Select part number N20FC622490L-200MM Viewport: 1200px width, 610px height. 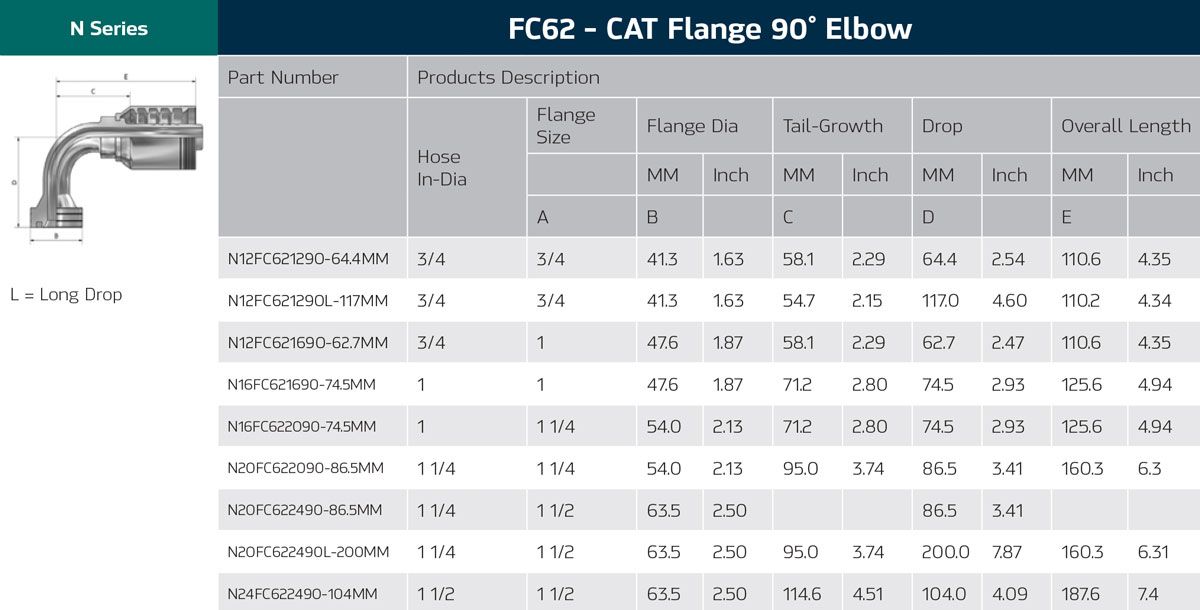[308, 552]
